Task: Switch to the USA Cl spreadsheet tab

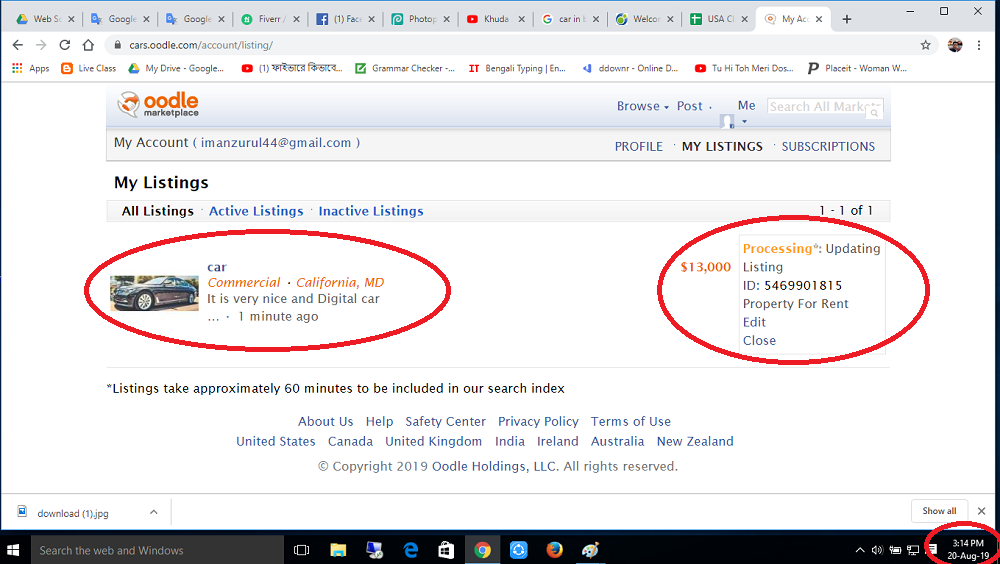Action: [719, 19]
